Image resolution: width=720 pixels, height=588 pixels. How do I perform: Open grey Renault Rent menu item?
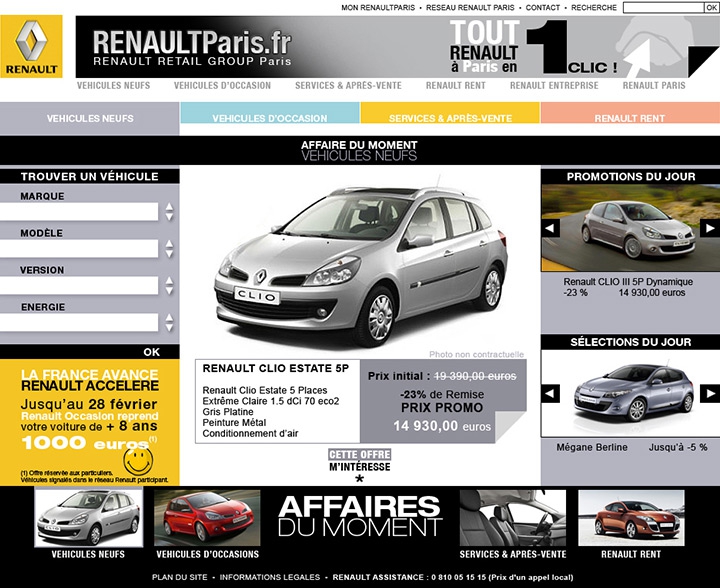point(456,85)
